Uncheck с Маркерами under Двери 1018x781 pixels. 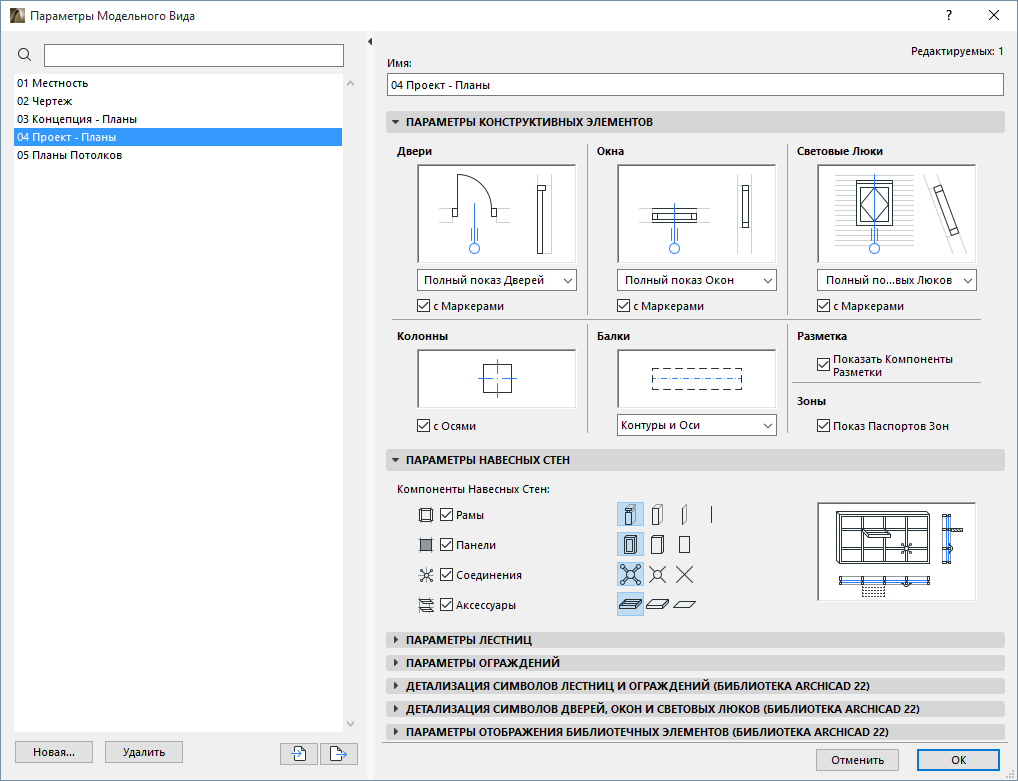coord(423,306)
